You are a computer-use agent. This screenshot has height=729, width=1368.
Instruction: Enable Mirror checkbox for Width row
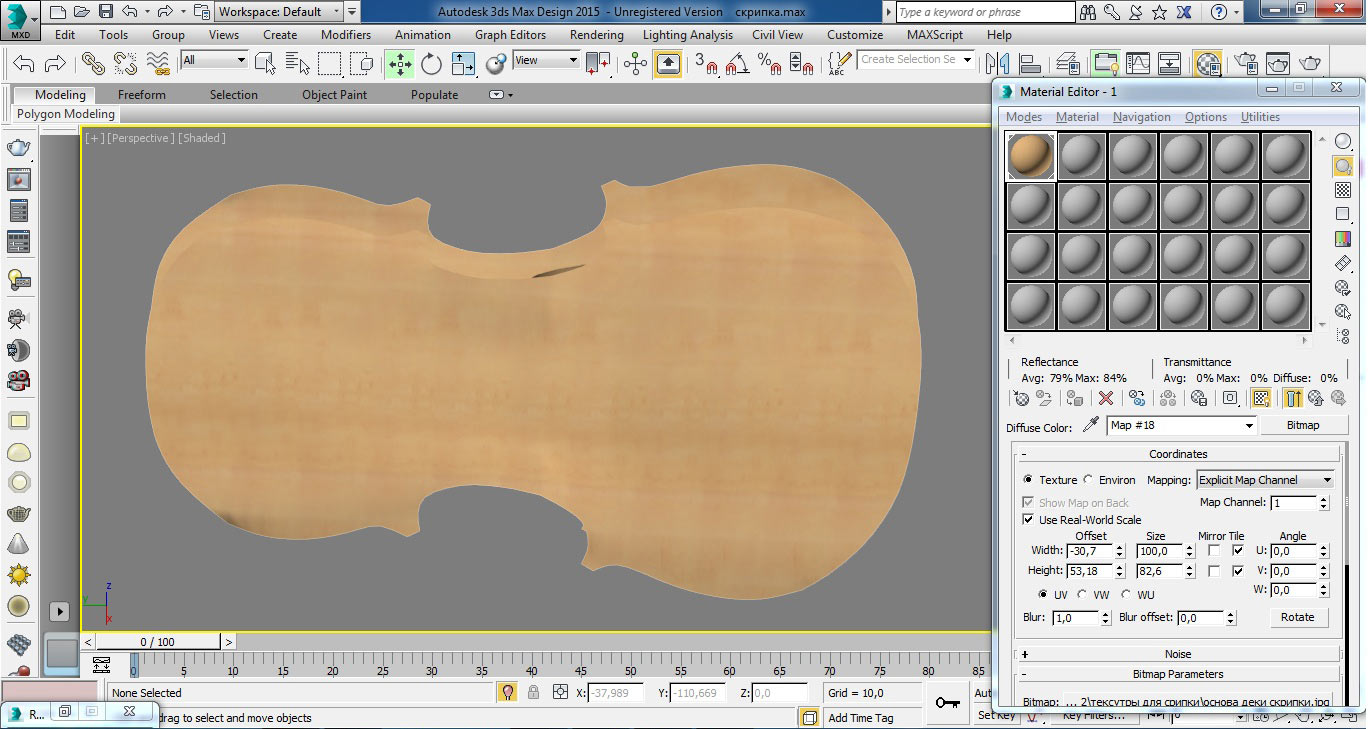pos(1213,551)
